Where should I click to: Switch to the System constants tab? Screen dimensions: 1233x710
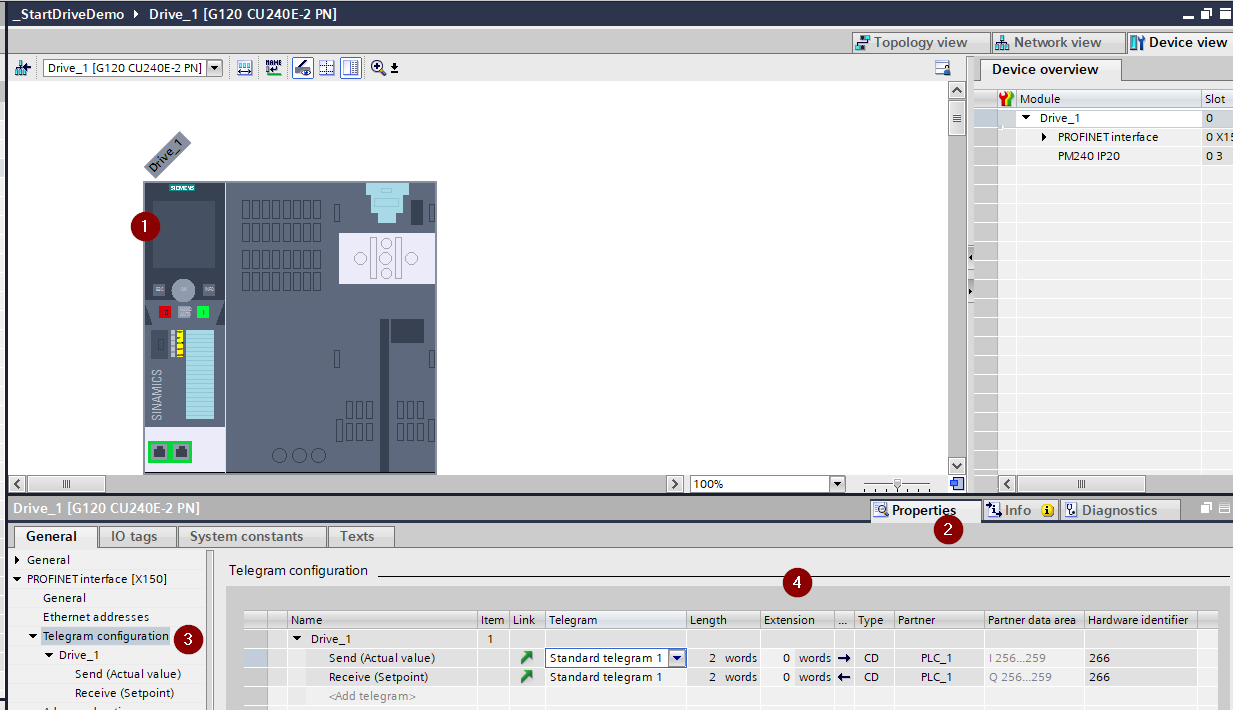(x=252, y=536)
